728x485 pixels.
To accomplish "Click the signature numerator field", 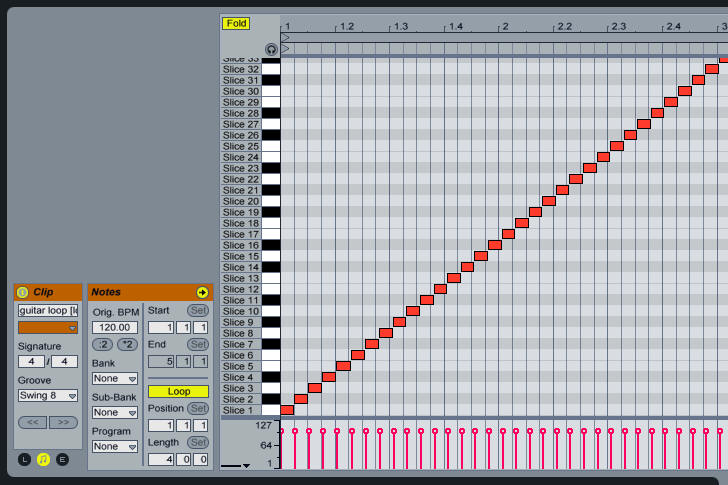I will point(31,362).
